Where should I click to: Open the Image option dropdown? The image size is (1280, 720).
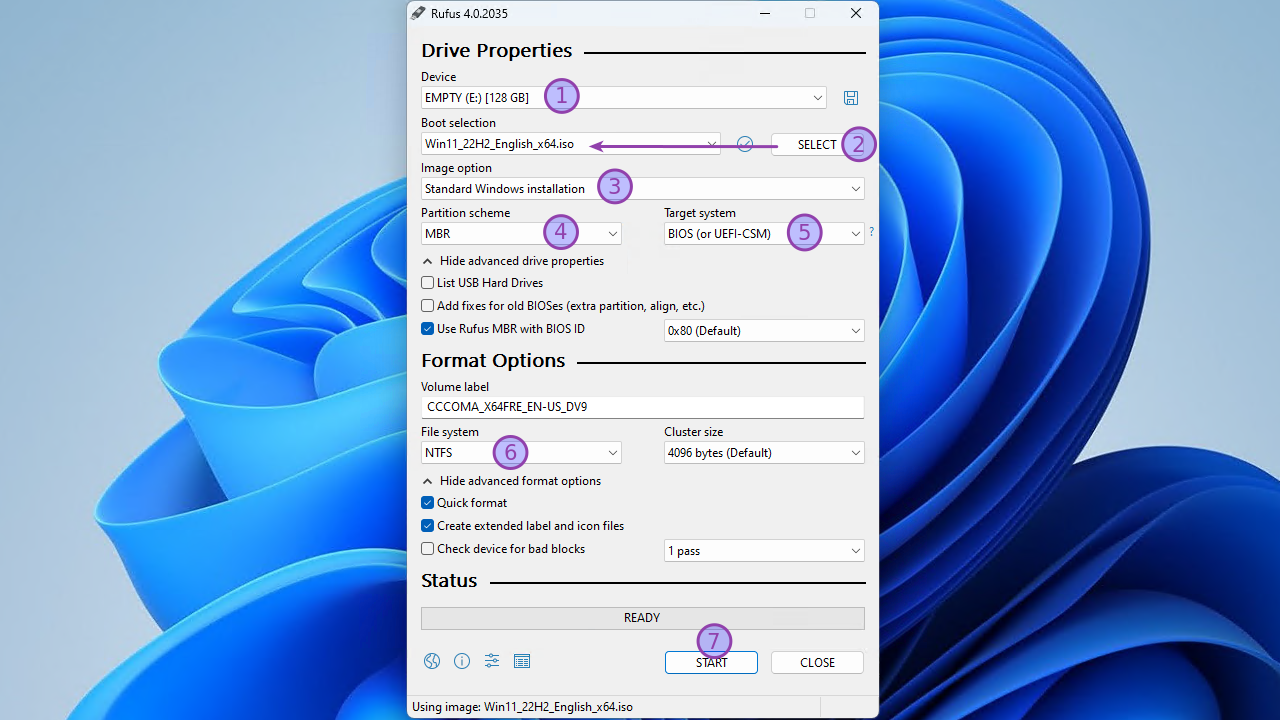(643, 189)
